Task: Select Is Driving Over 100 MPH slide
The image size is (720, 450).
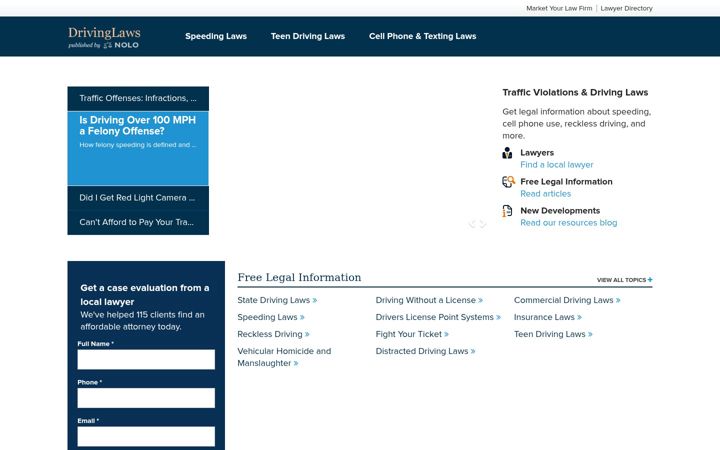Action: point(138,148)
